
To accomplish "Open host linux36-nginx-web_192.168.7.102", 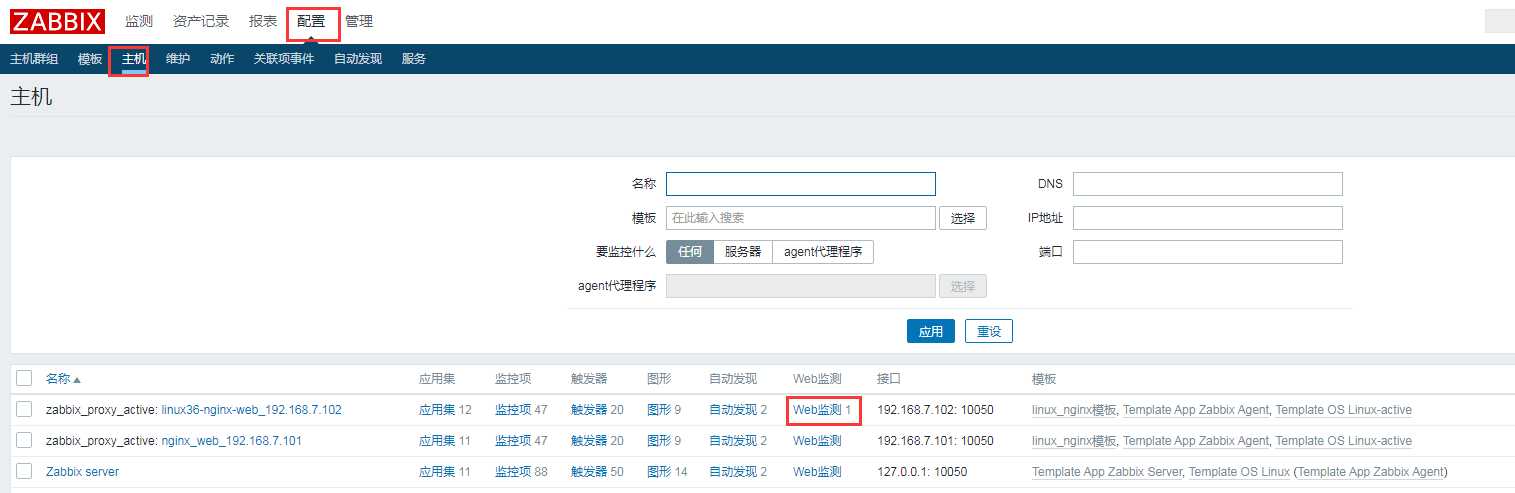I will pos(251,410).
